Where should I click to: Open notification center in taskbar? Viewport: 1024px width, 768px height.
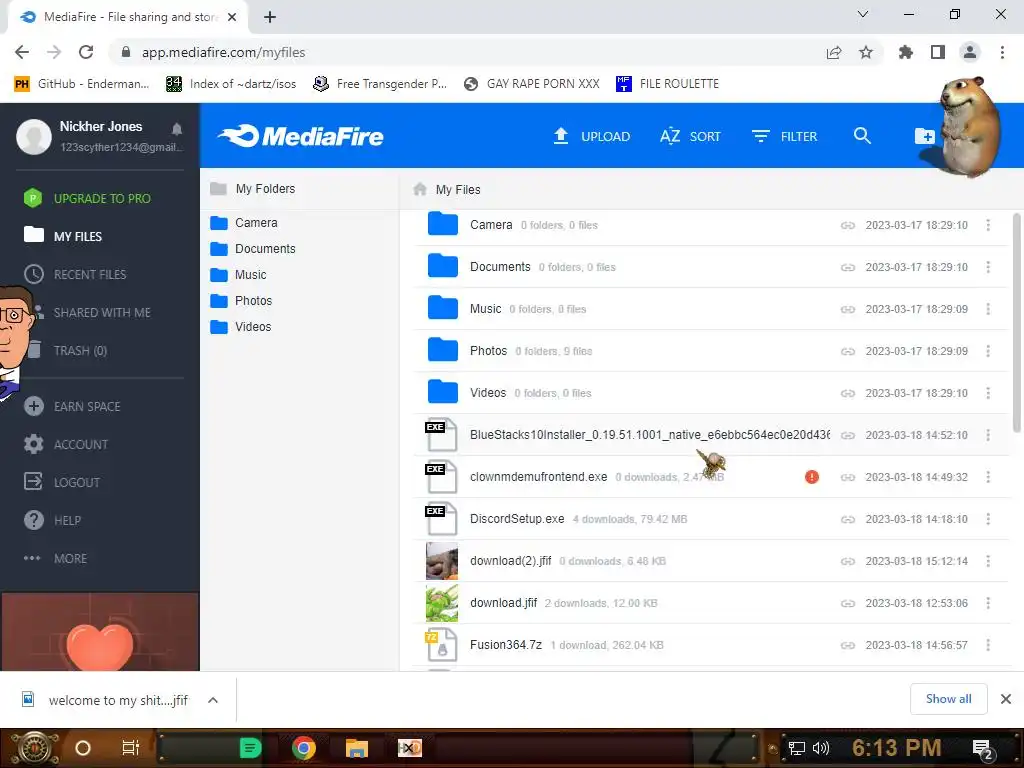(x=983, y=748)
